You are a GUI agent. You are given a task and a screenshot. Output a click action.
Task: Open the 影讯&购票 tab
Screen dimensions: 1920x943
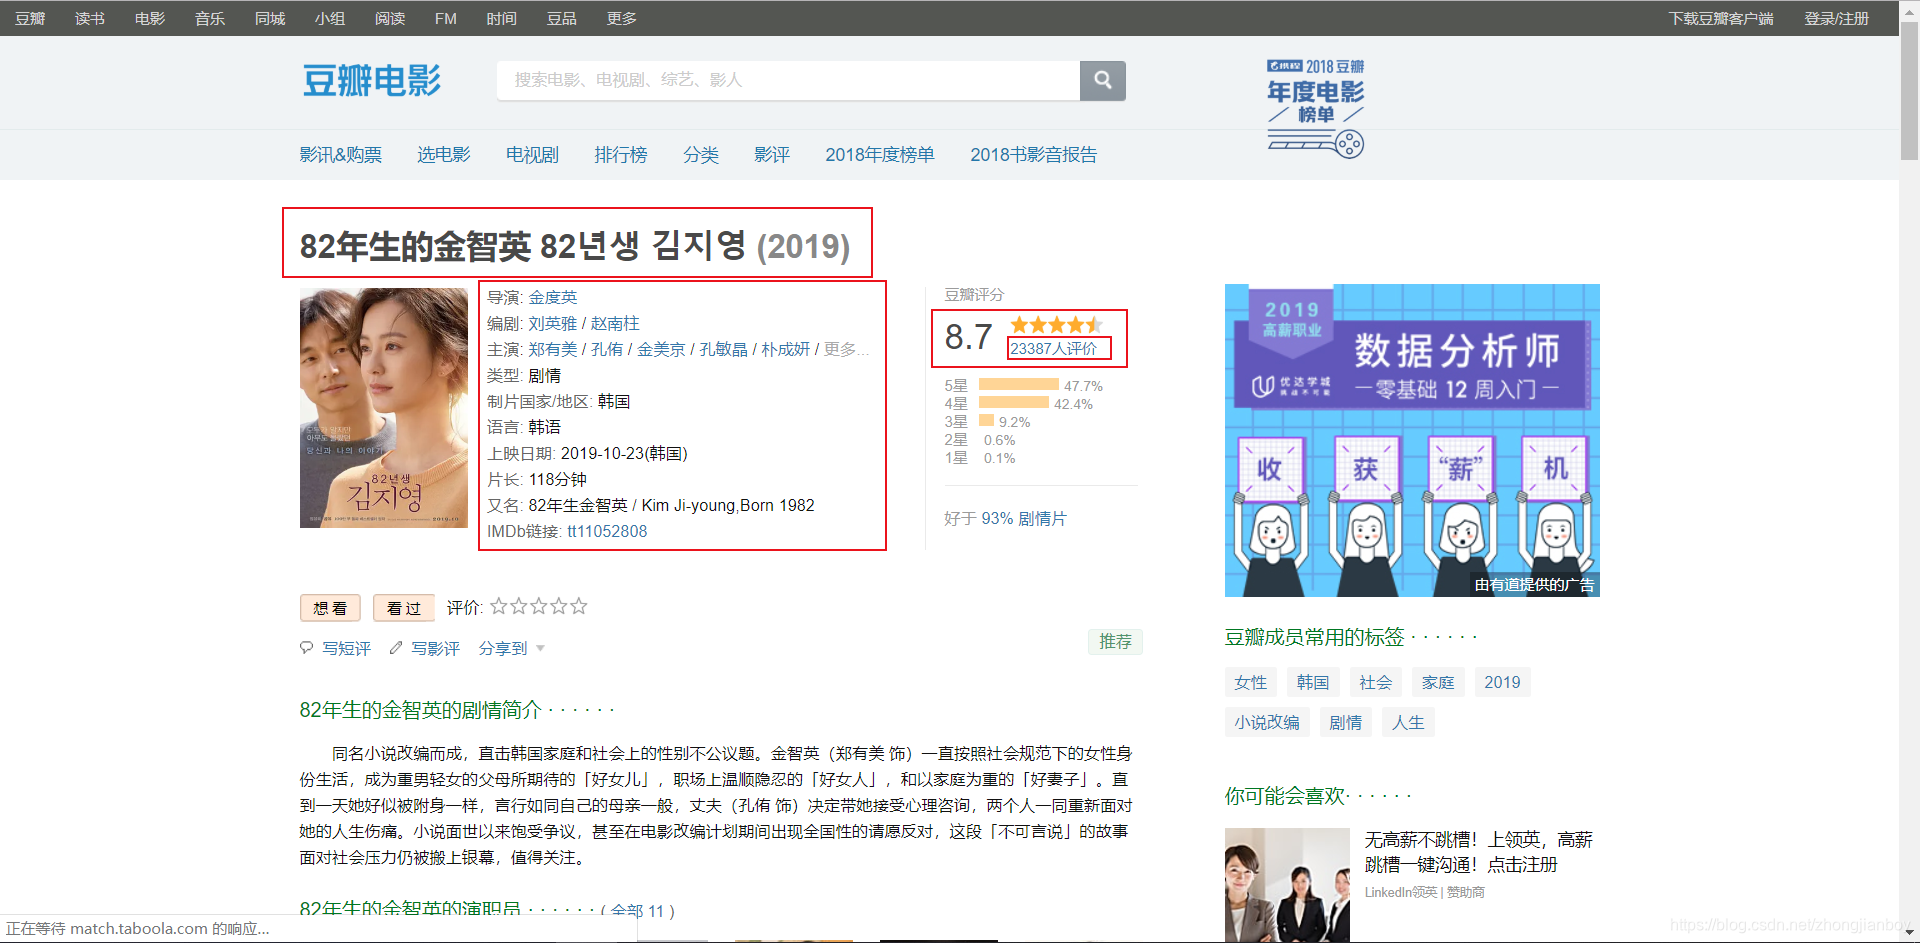[341, 154]
